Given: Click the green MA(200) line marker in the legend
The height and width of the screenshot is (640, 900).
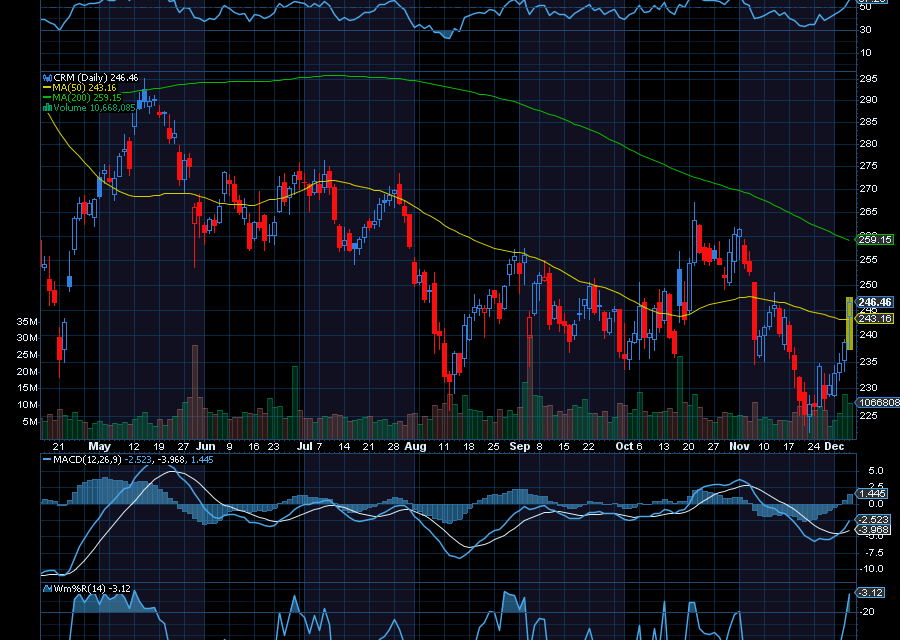Looking at the screenshot, I should 47,98.
